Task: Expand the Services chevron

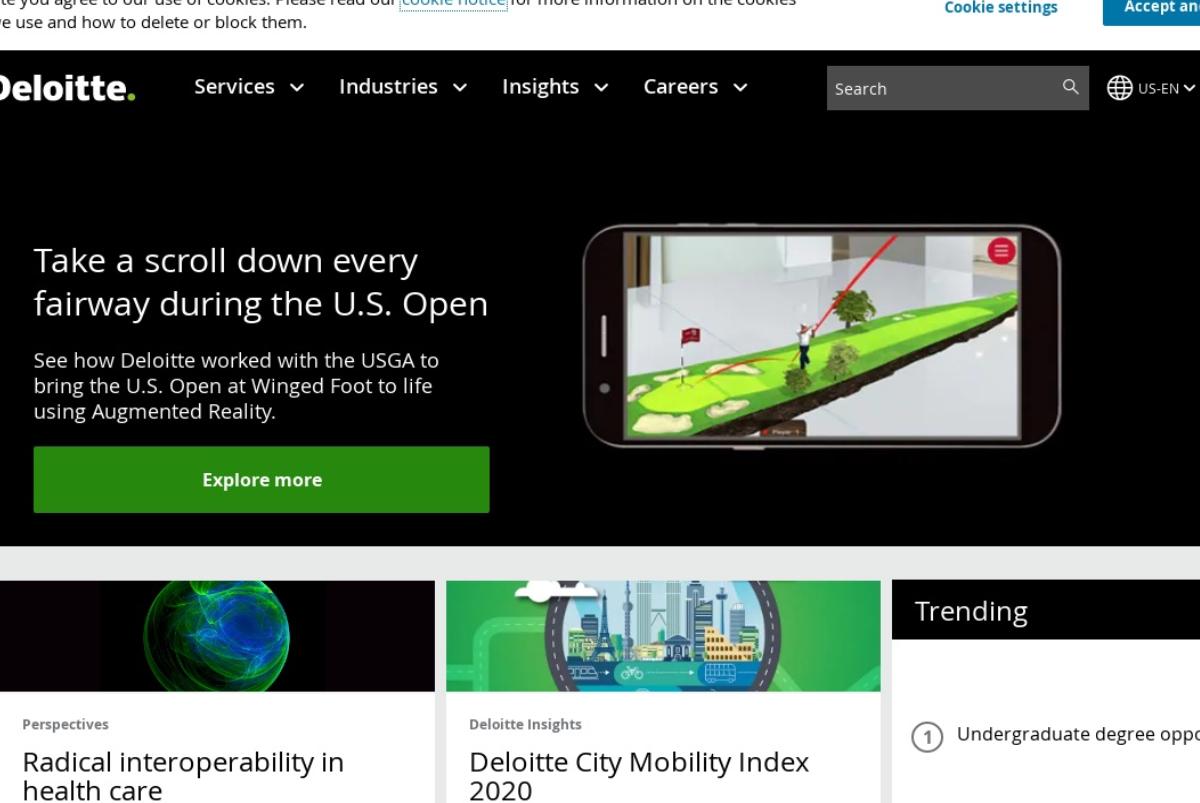Action: tap(297, 88)
